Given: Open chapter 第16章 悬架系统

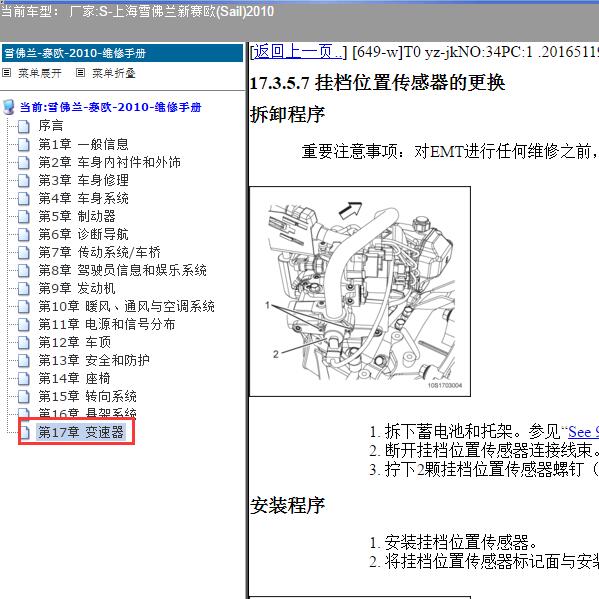Looking at the screenshot, I should pyautogui.click(x=87, y=413).
